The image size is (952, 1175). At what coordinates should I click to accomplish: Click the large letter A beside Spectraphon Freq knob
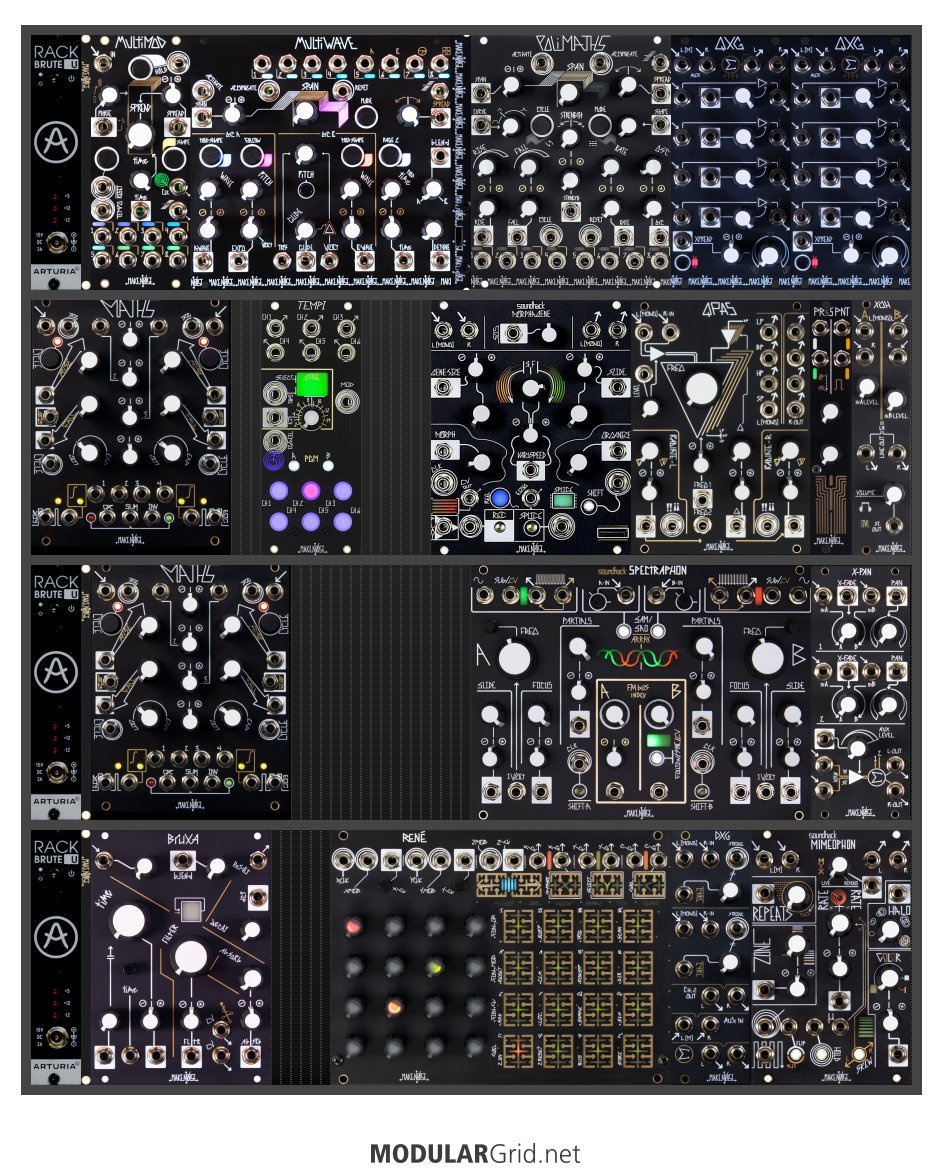[x=483, y=655]
